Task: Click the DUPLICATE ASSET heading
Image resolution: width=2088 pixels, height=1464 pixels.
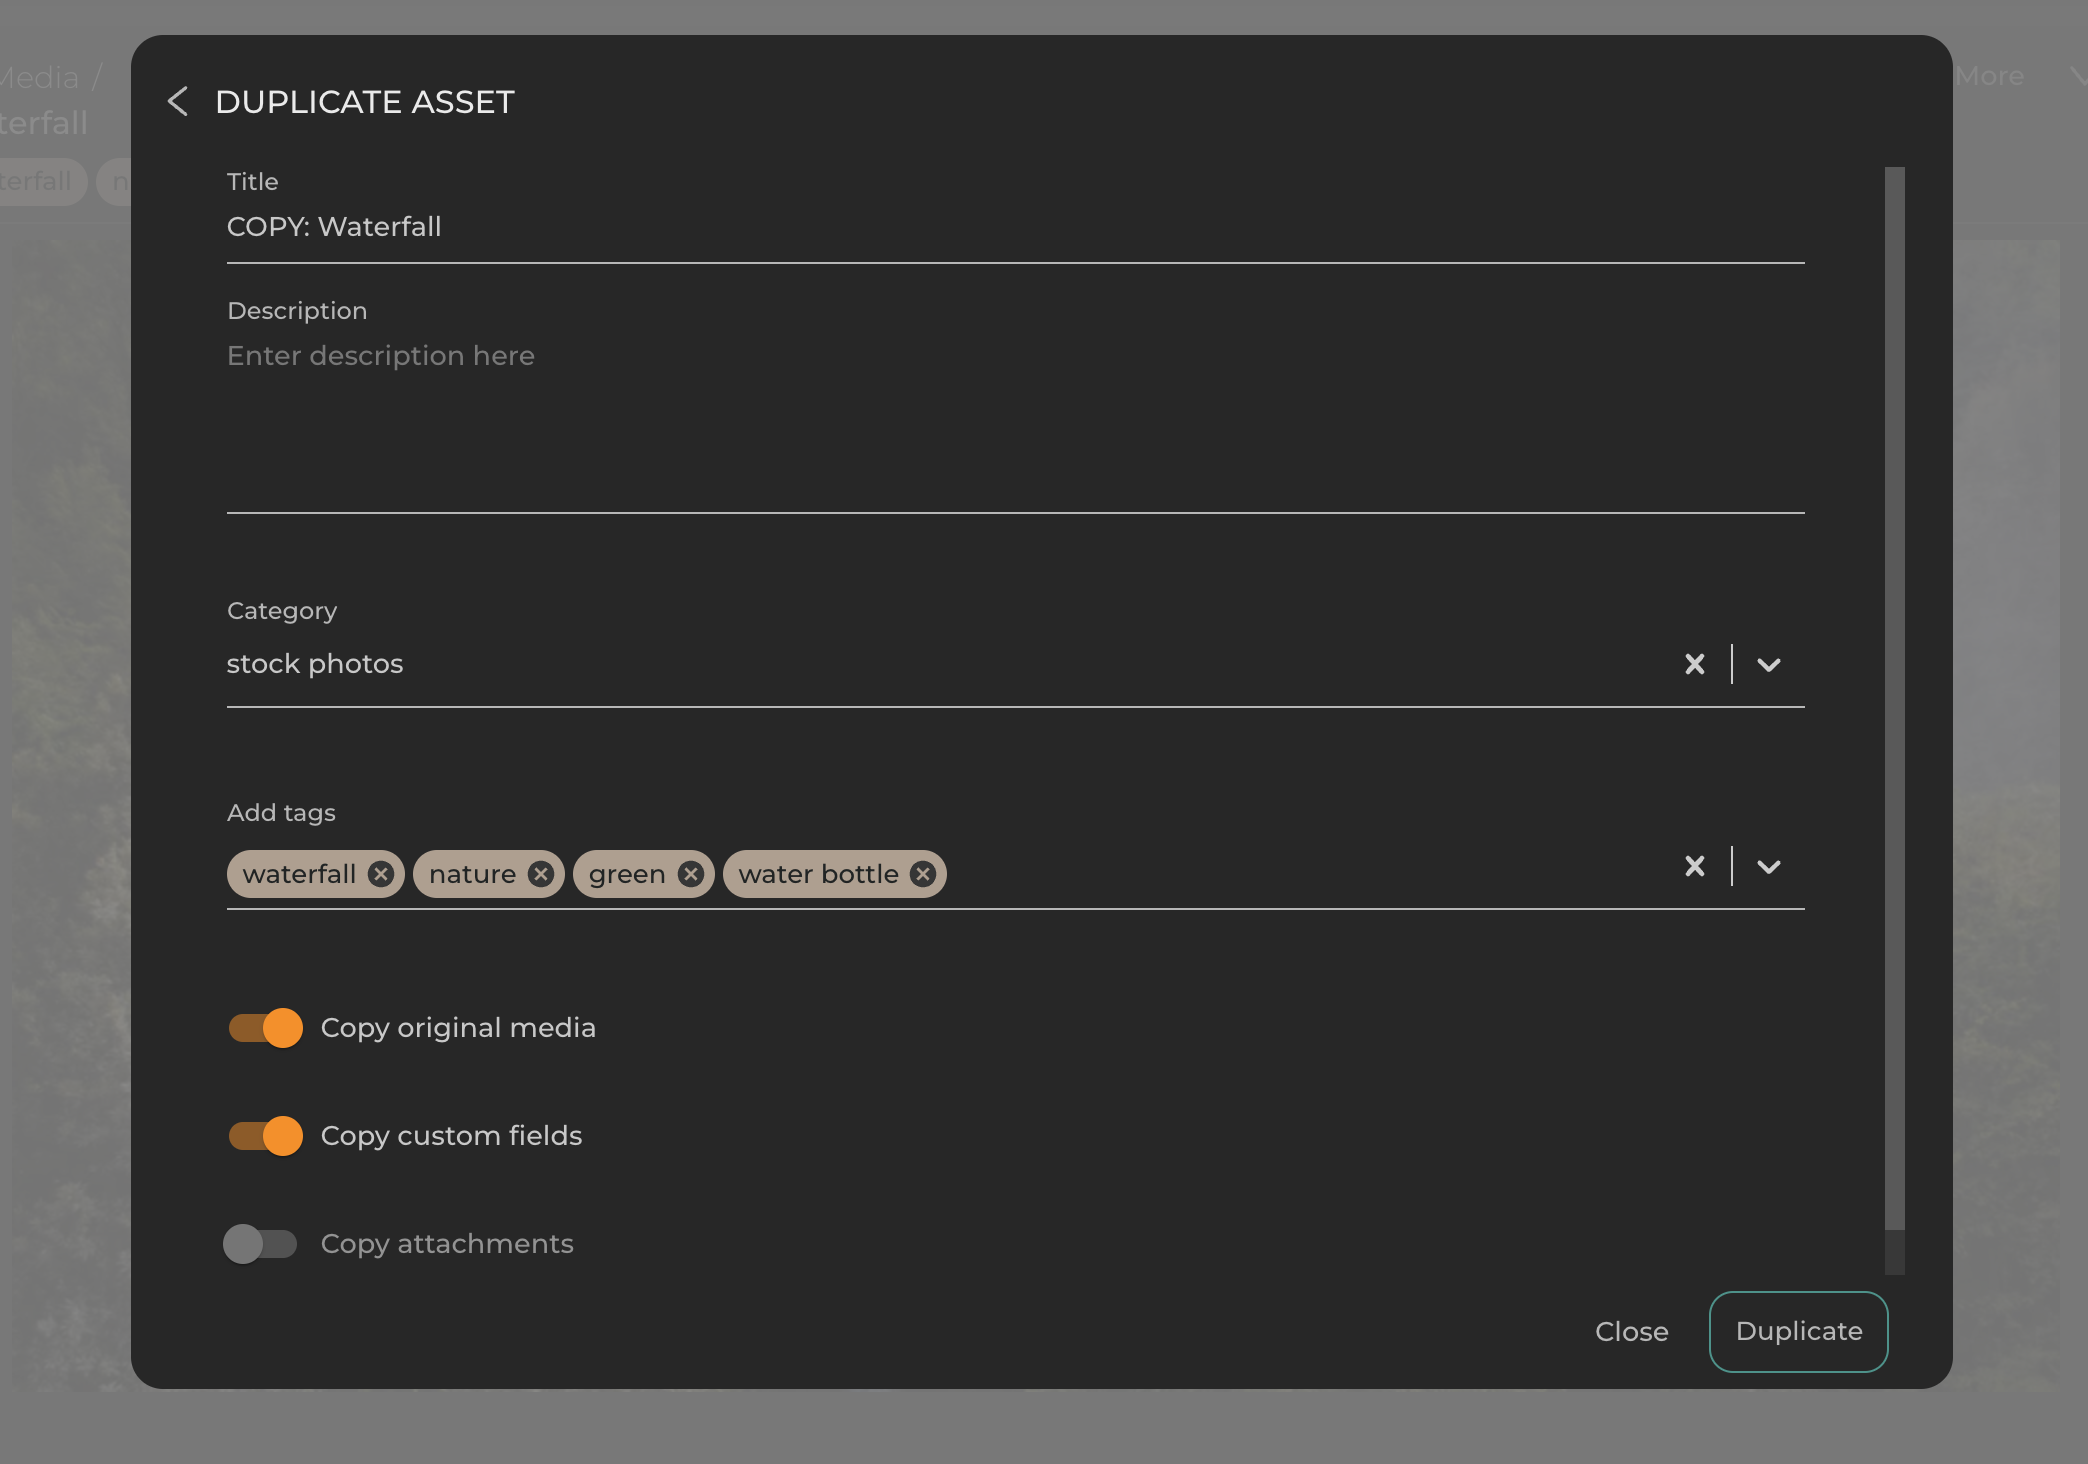Action: click(365, 102)
